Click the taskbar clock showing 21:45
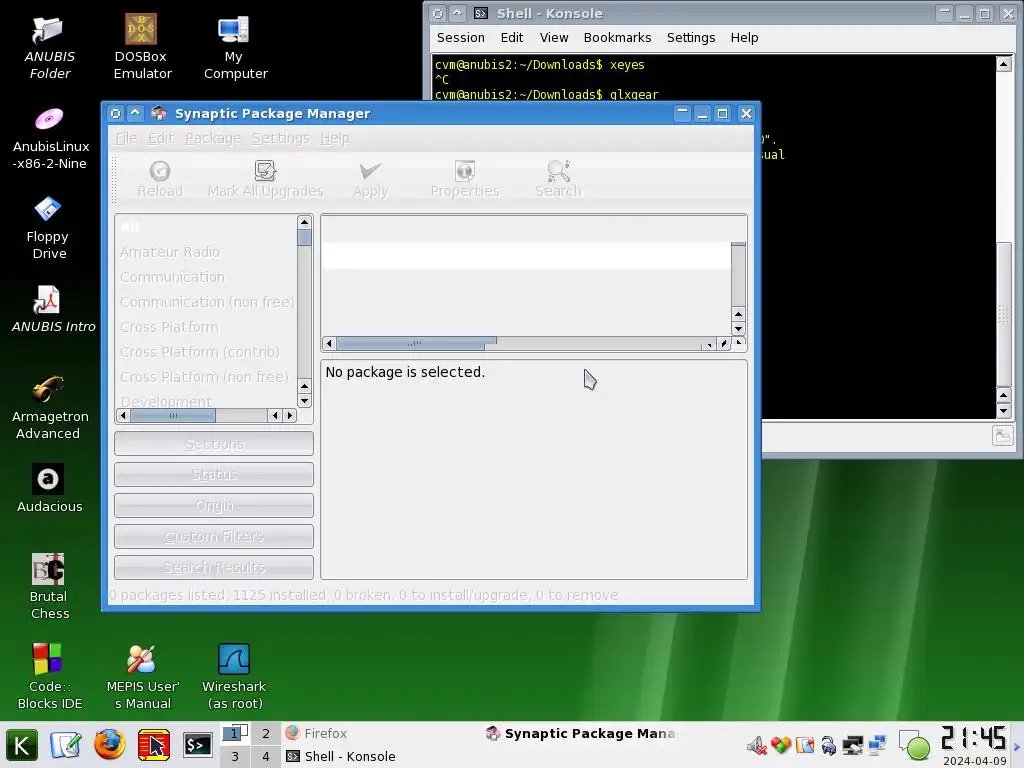Viewport: 1024px width, 768px height. pos(973,739)
